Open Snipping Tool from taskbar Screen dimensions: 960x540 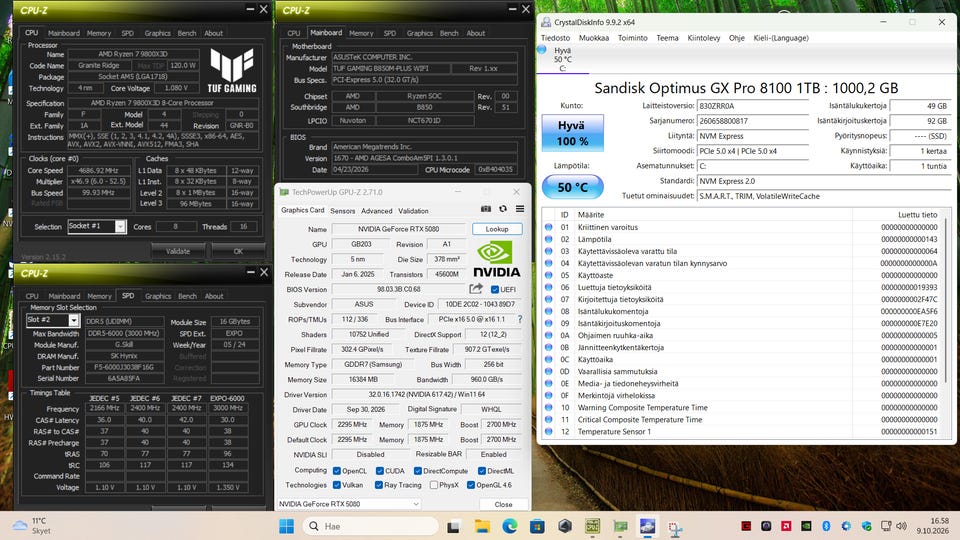675,528
